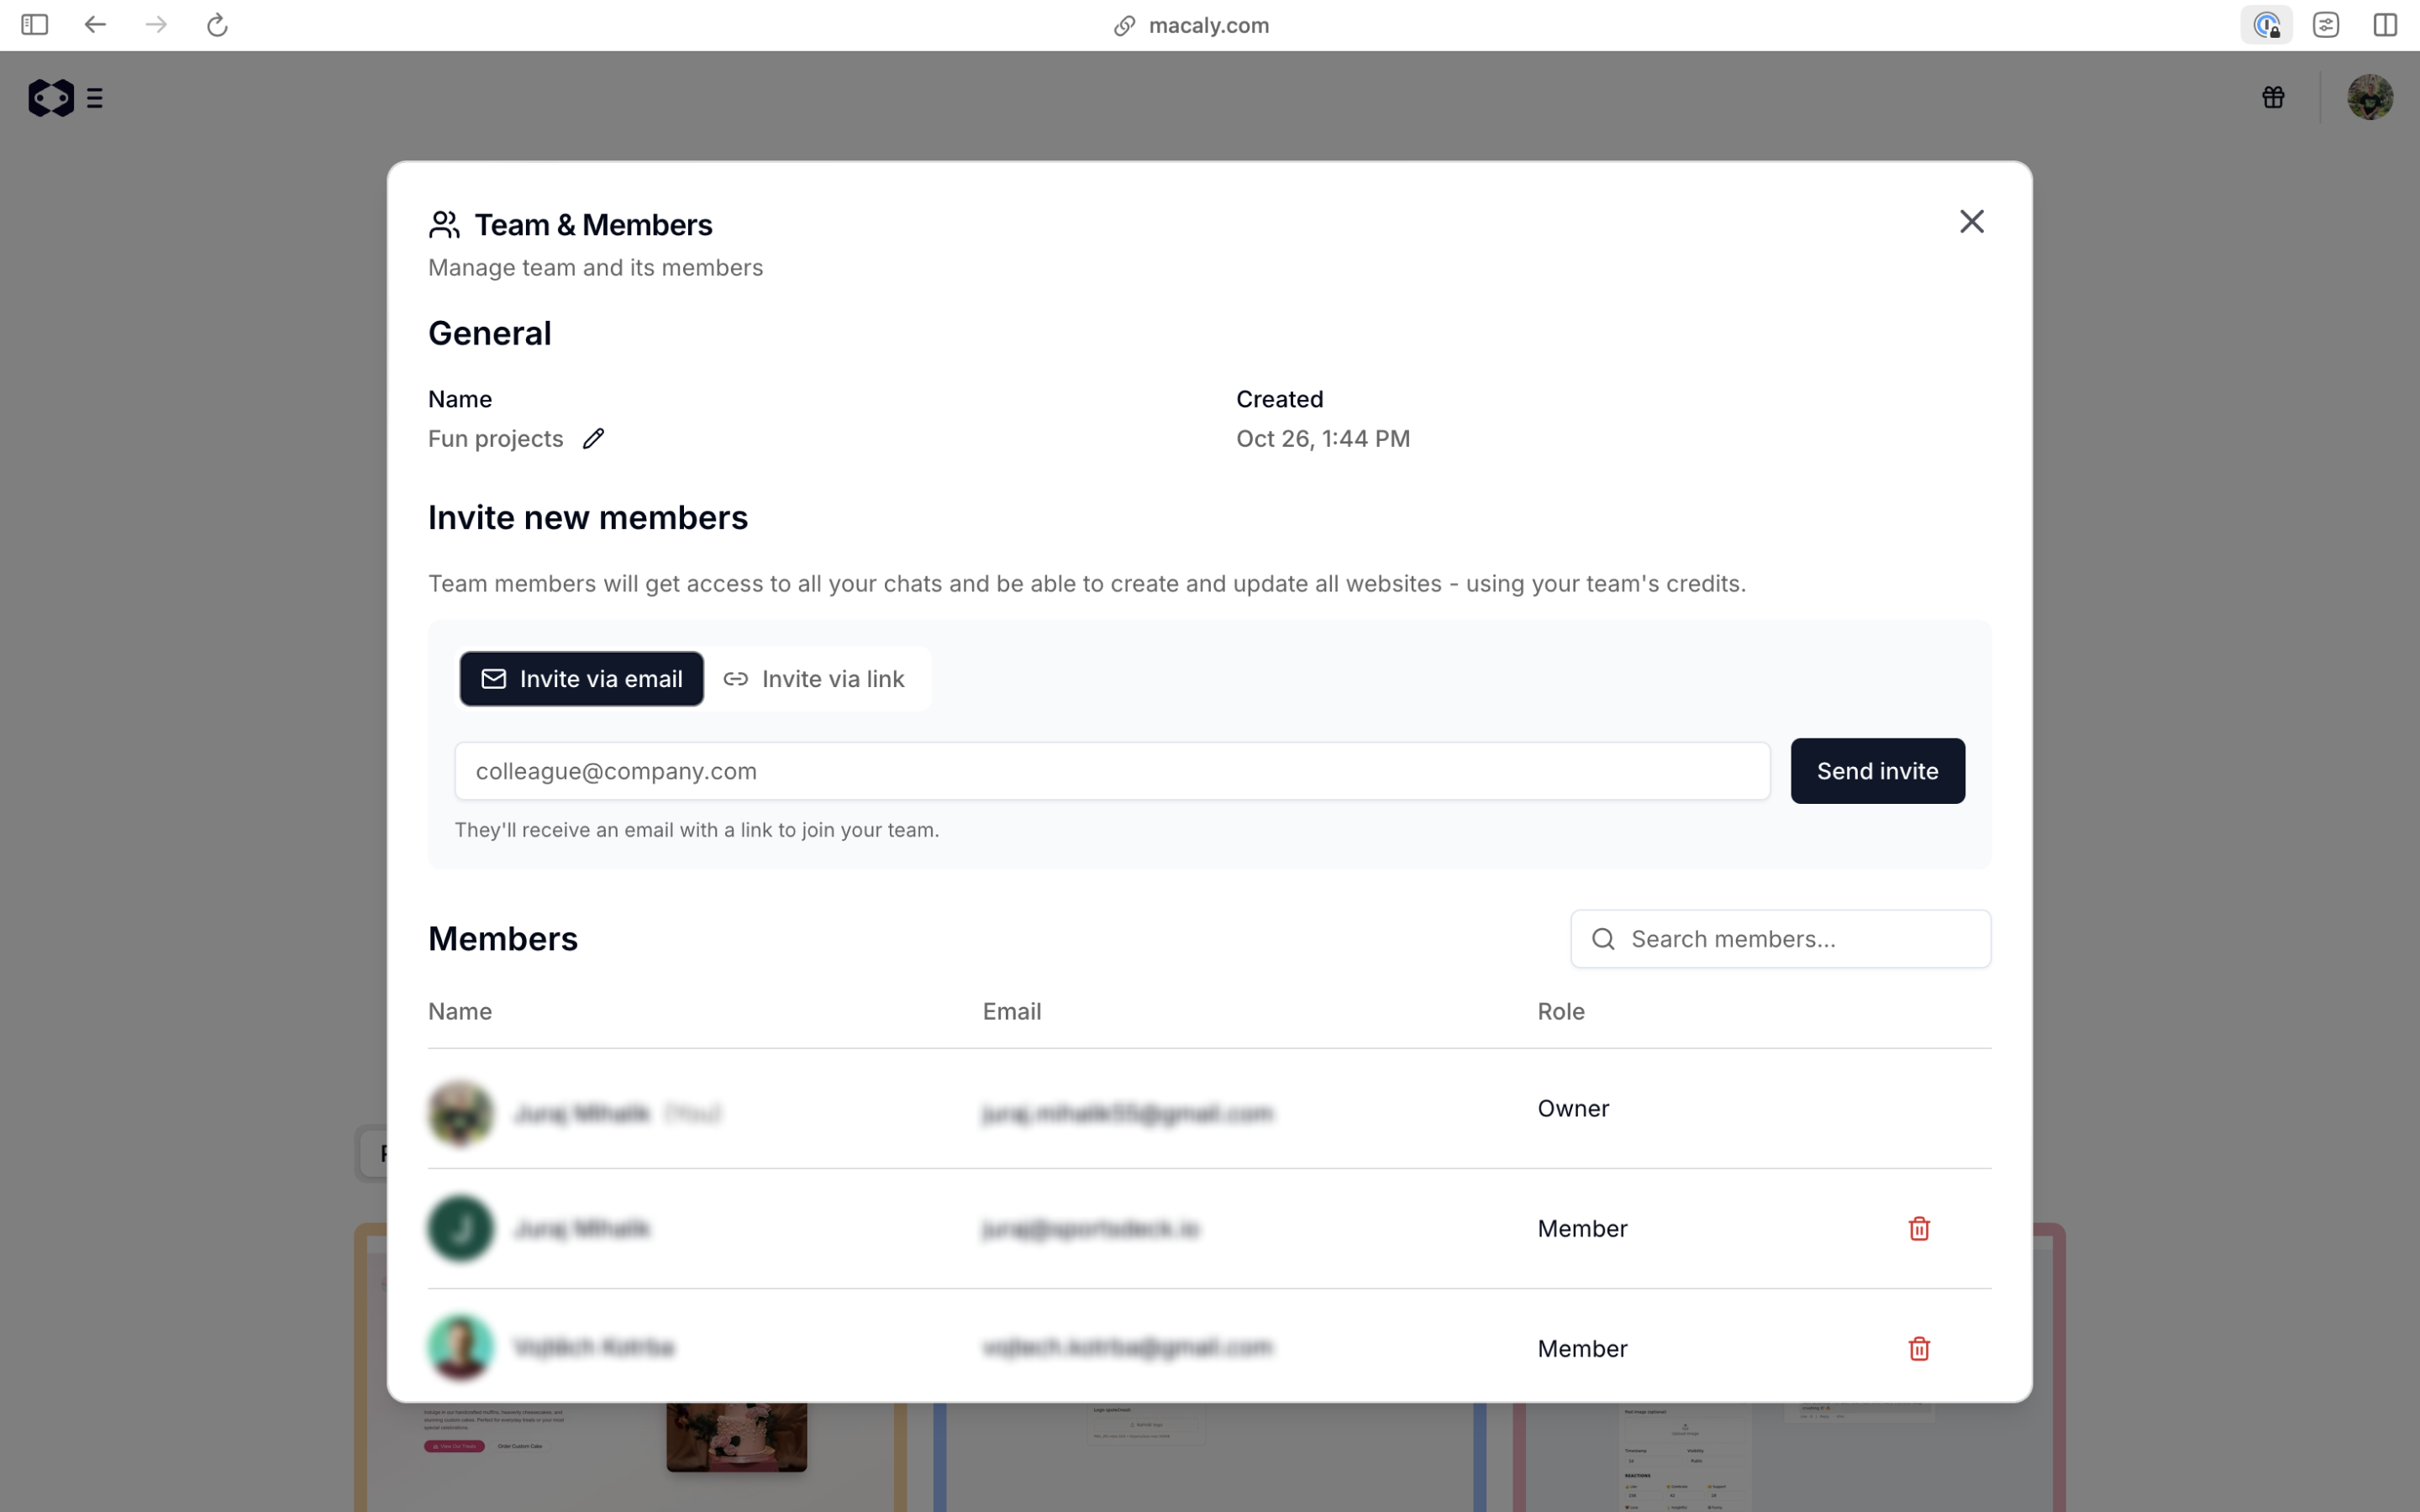Open the browser extensions icon
Screen dimensions: 2420x1512
(2326, 25)
